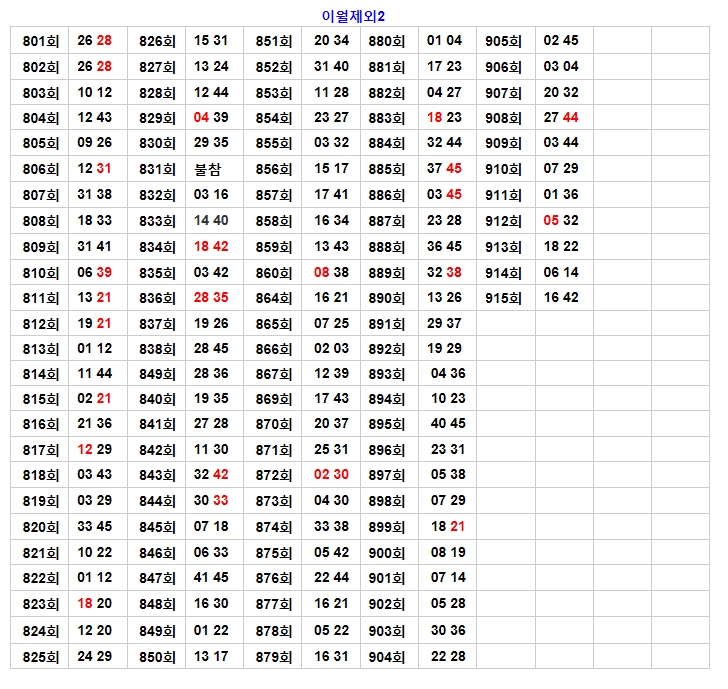Click numbers 18 42 beside 834회
Viewport: 728px width, 689px height.
tap(211, 246)
